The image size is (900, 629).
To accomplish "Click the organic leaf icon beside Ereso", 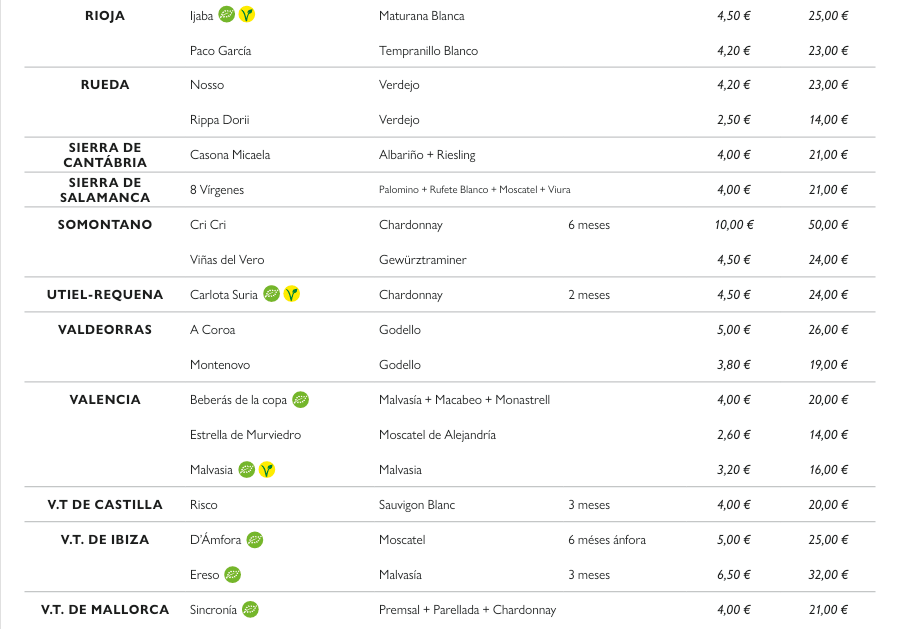I will tap(232, 574).
